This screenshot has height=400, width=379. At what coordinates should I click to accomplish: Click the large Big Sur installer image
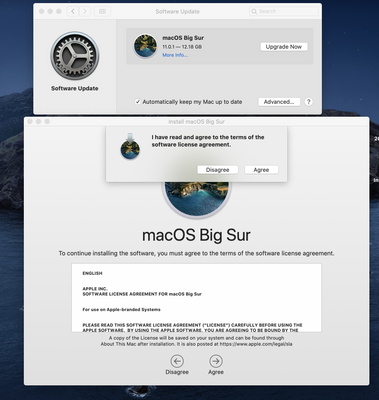197,199
